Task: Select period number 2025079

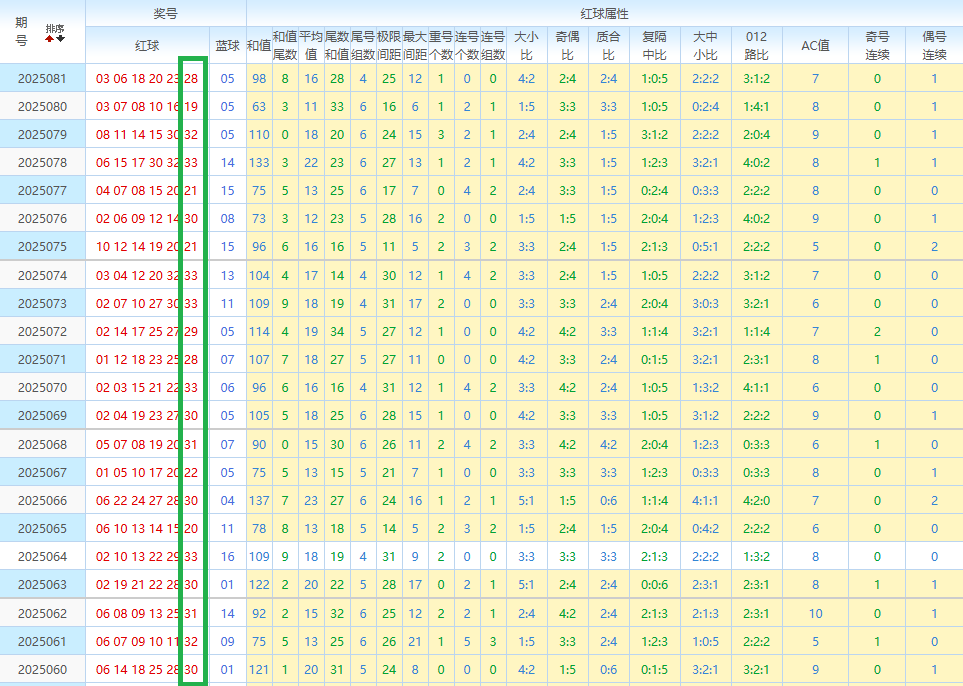Action: tap(42, 134)
